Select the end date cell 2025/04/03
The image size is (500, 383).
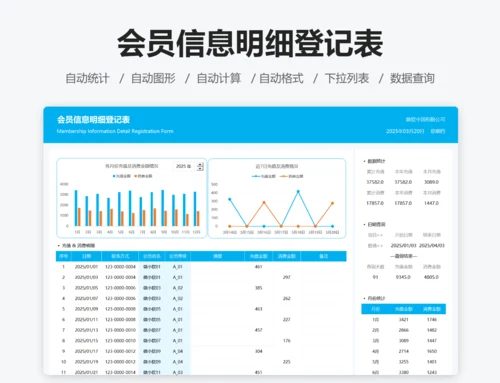[x=432, y=246]
